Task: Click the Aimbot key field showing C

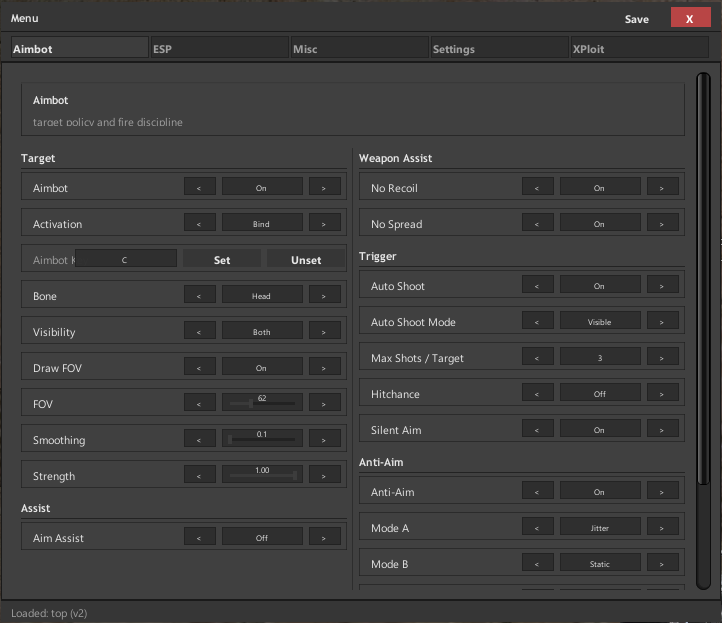Action: point(126,259)
